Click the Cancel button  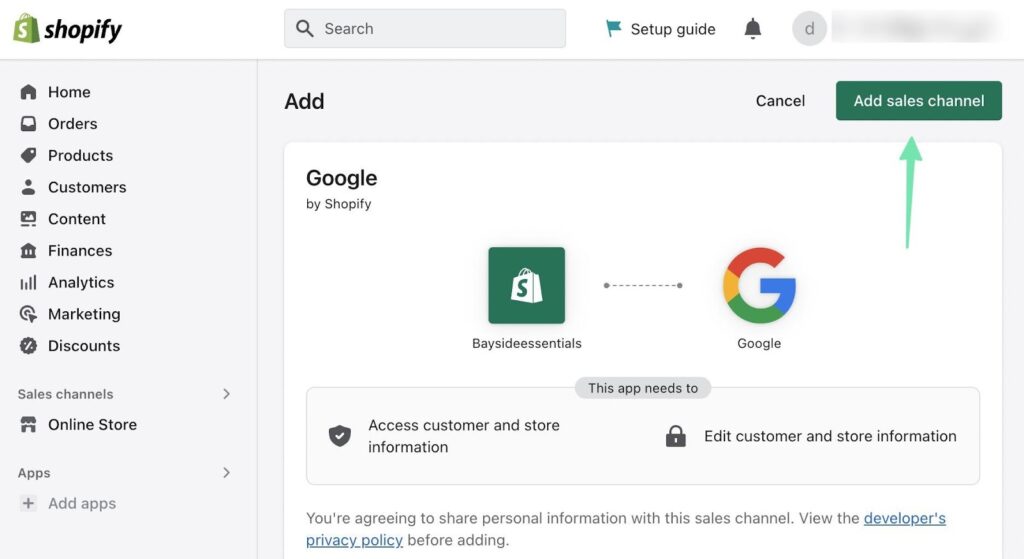780,101
